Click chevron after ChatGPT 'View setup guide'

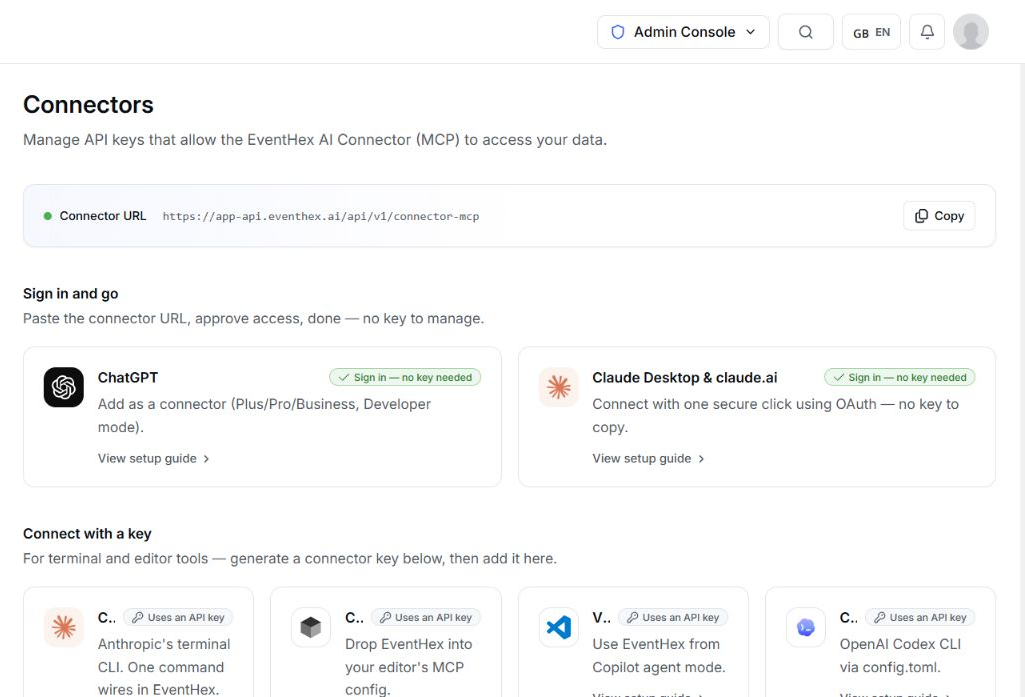click(x=206, y=459)
